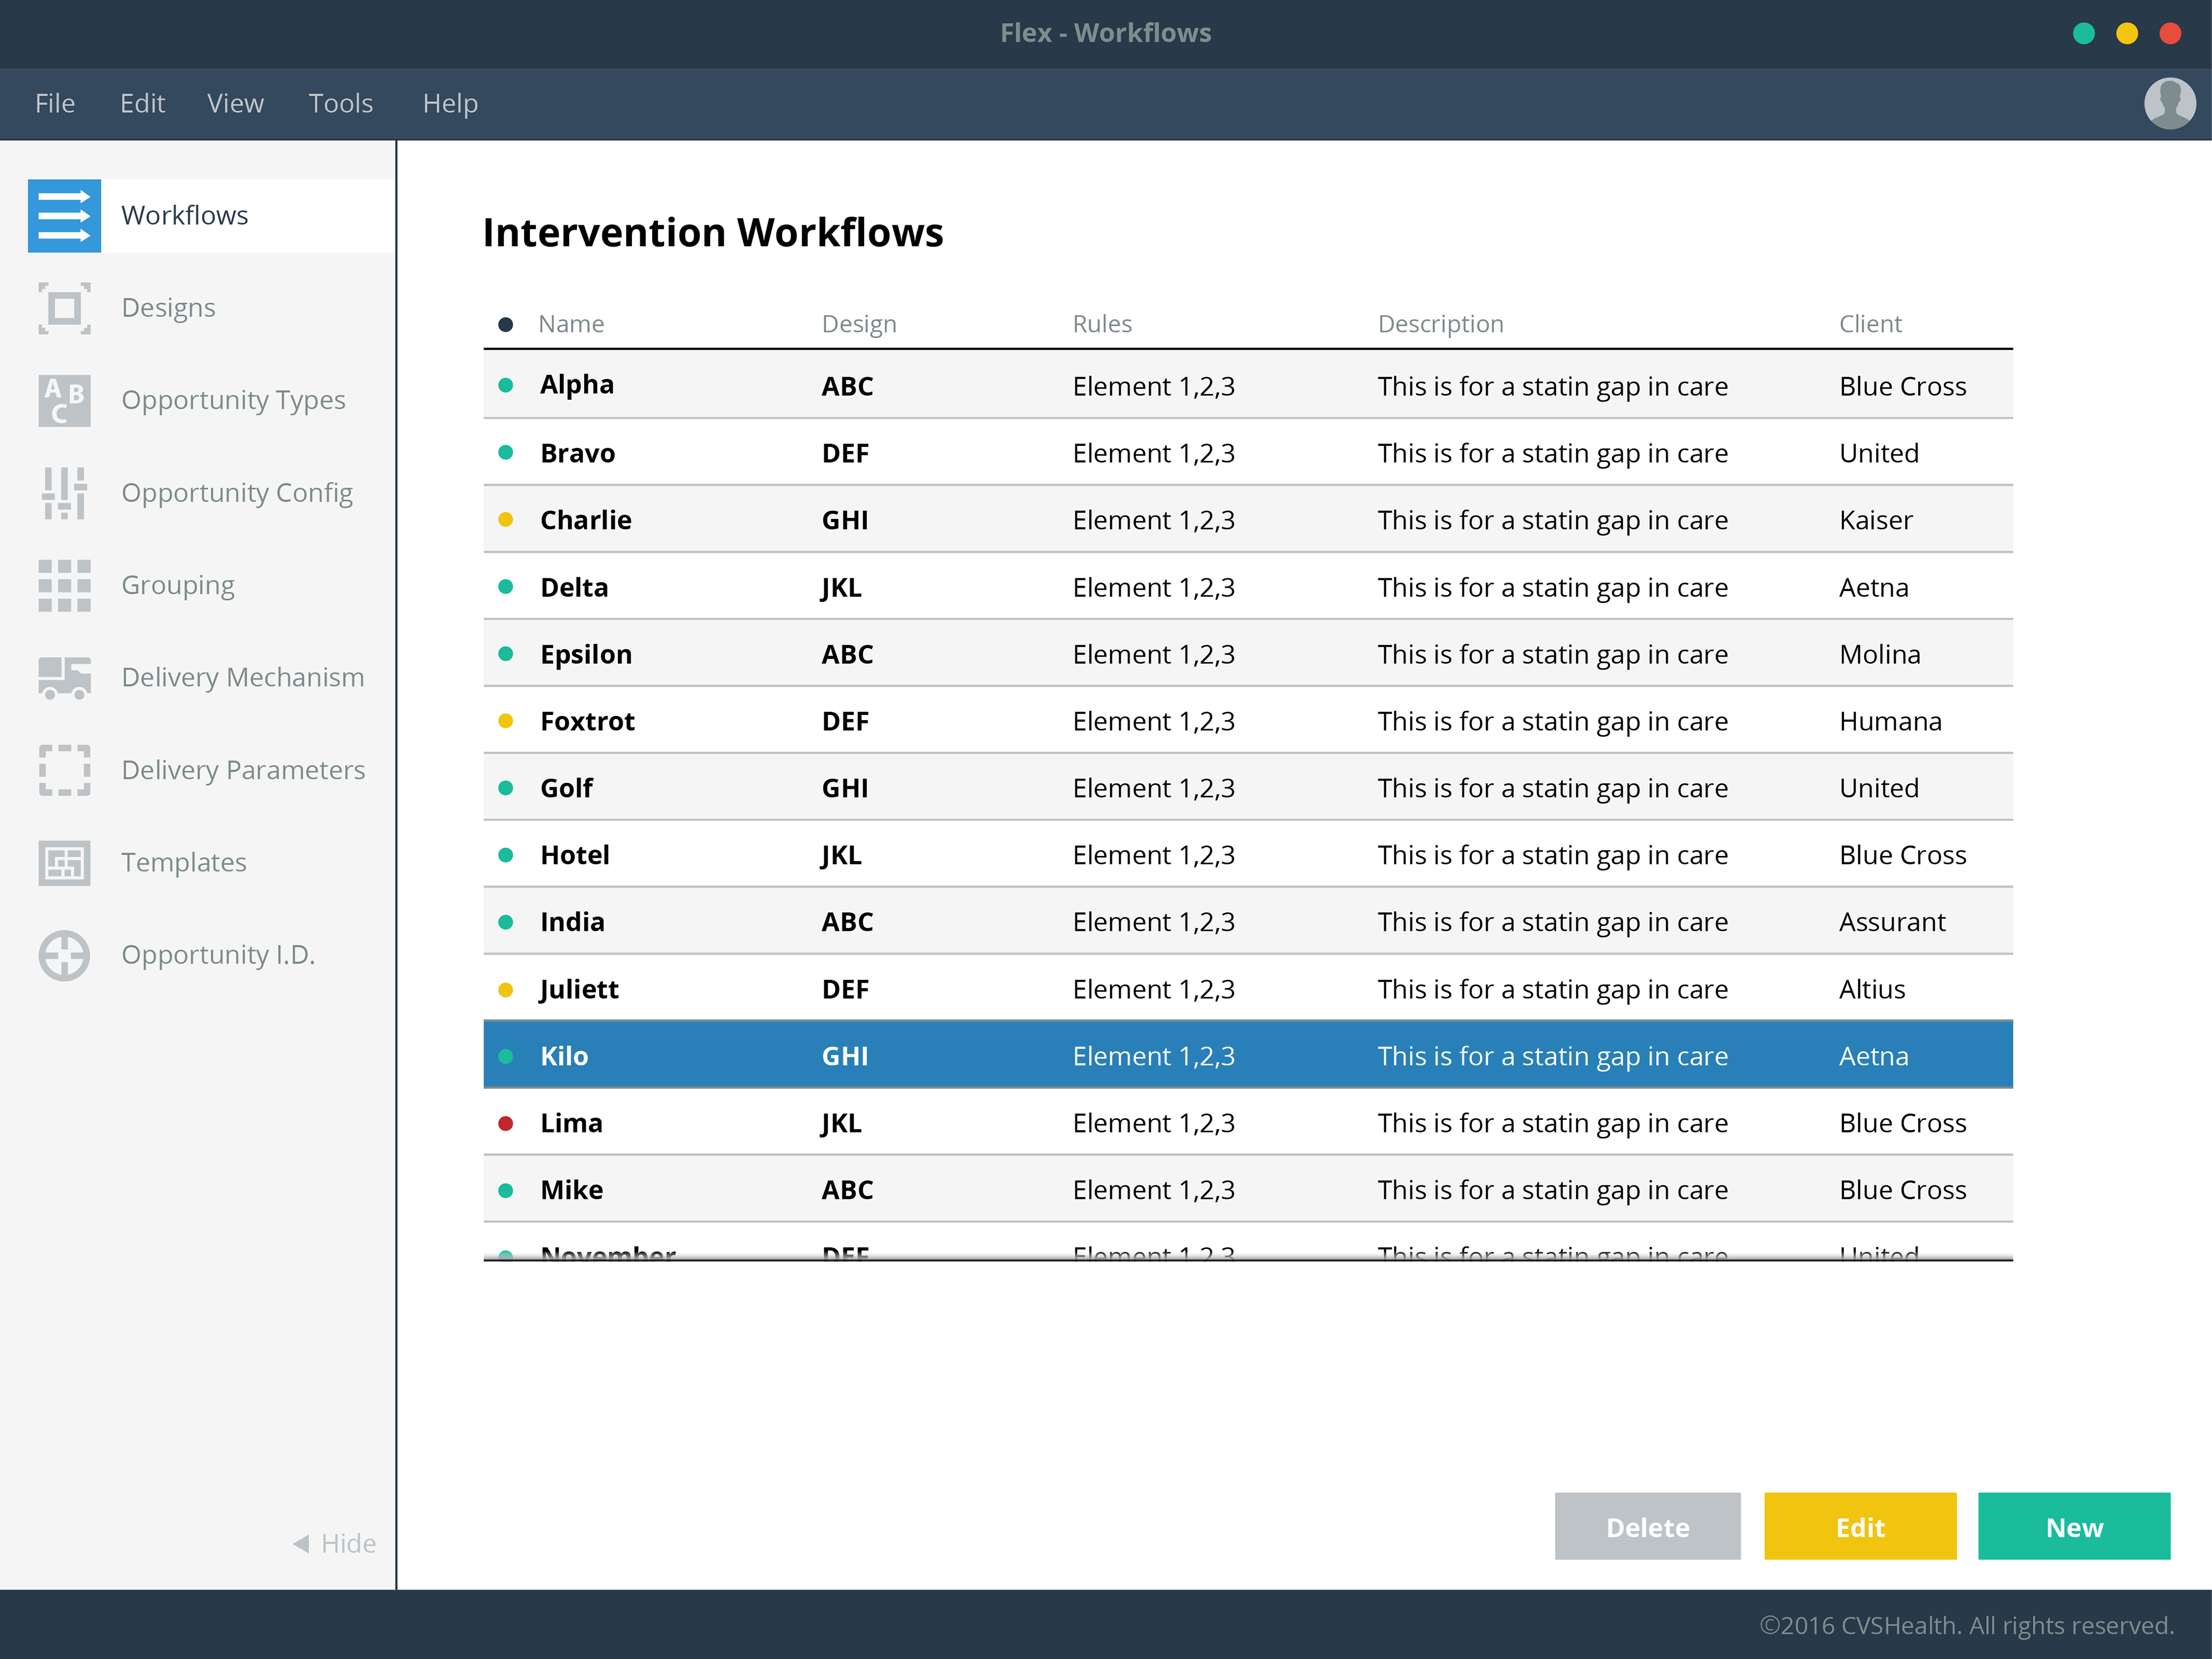Open the Templates layout icon
The width and height of the screenshot is (2212, 1659).
tap(64, 862)
